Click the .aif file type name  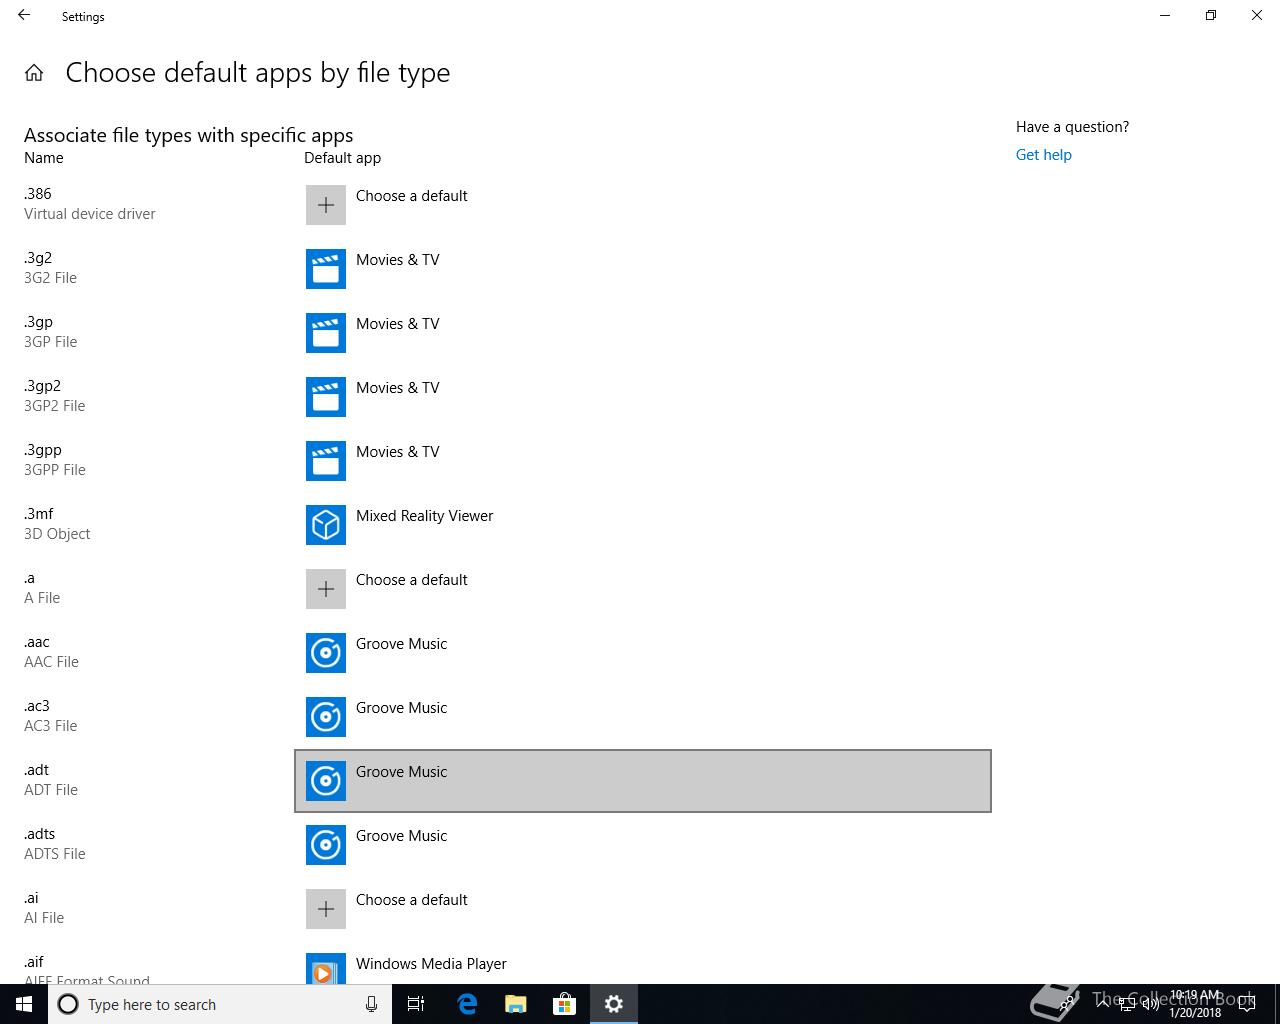click(34, 962)
